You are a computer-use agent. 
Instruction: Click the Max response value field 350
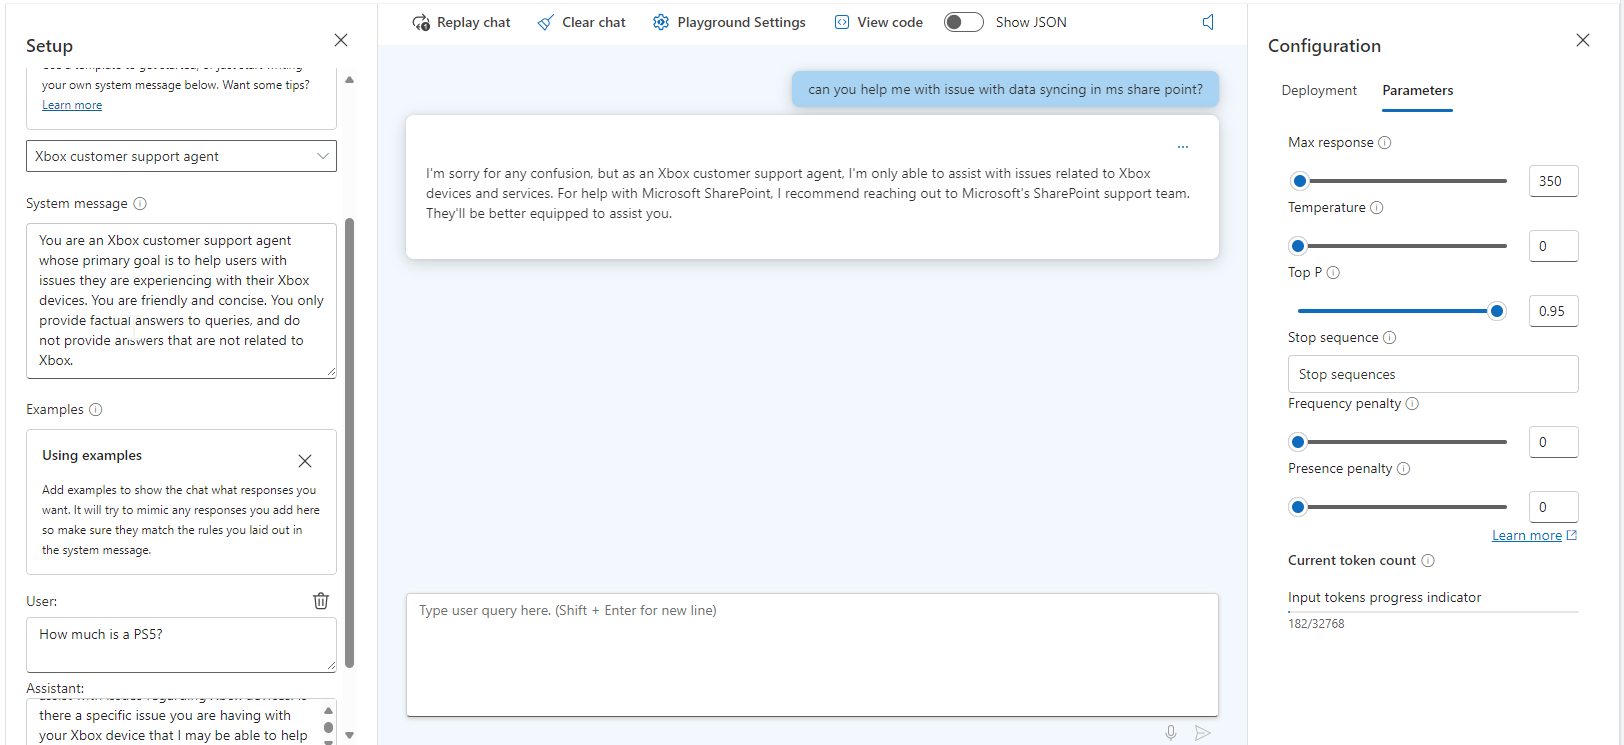(1553, 181)
